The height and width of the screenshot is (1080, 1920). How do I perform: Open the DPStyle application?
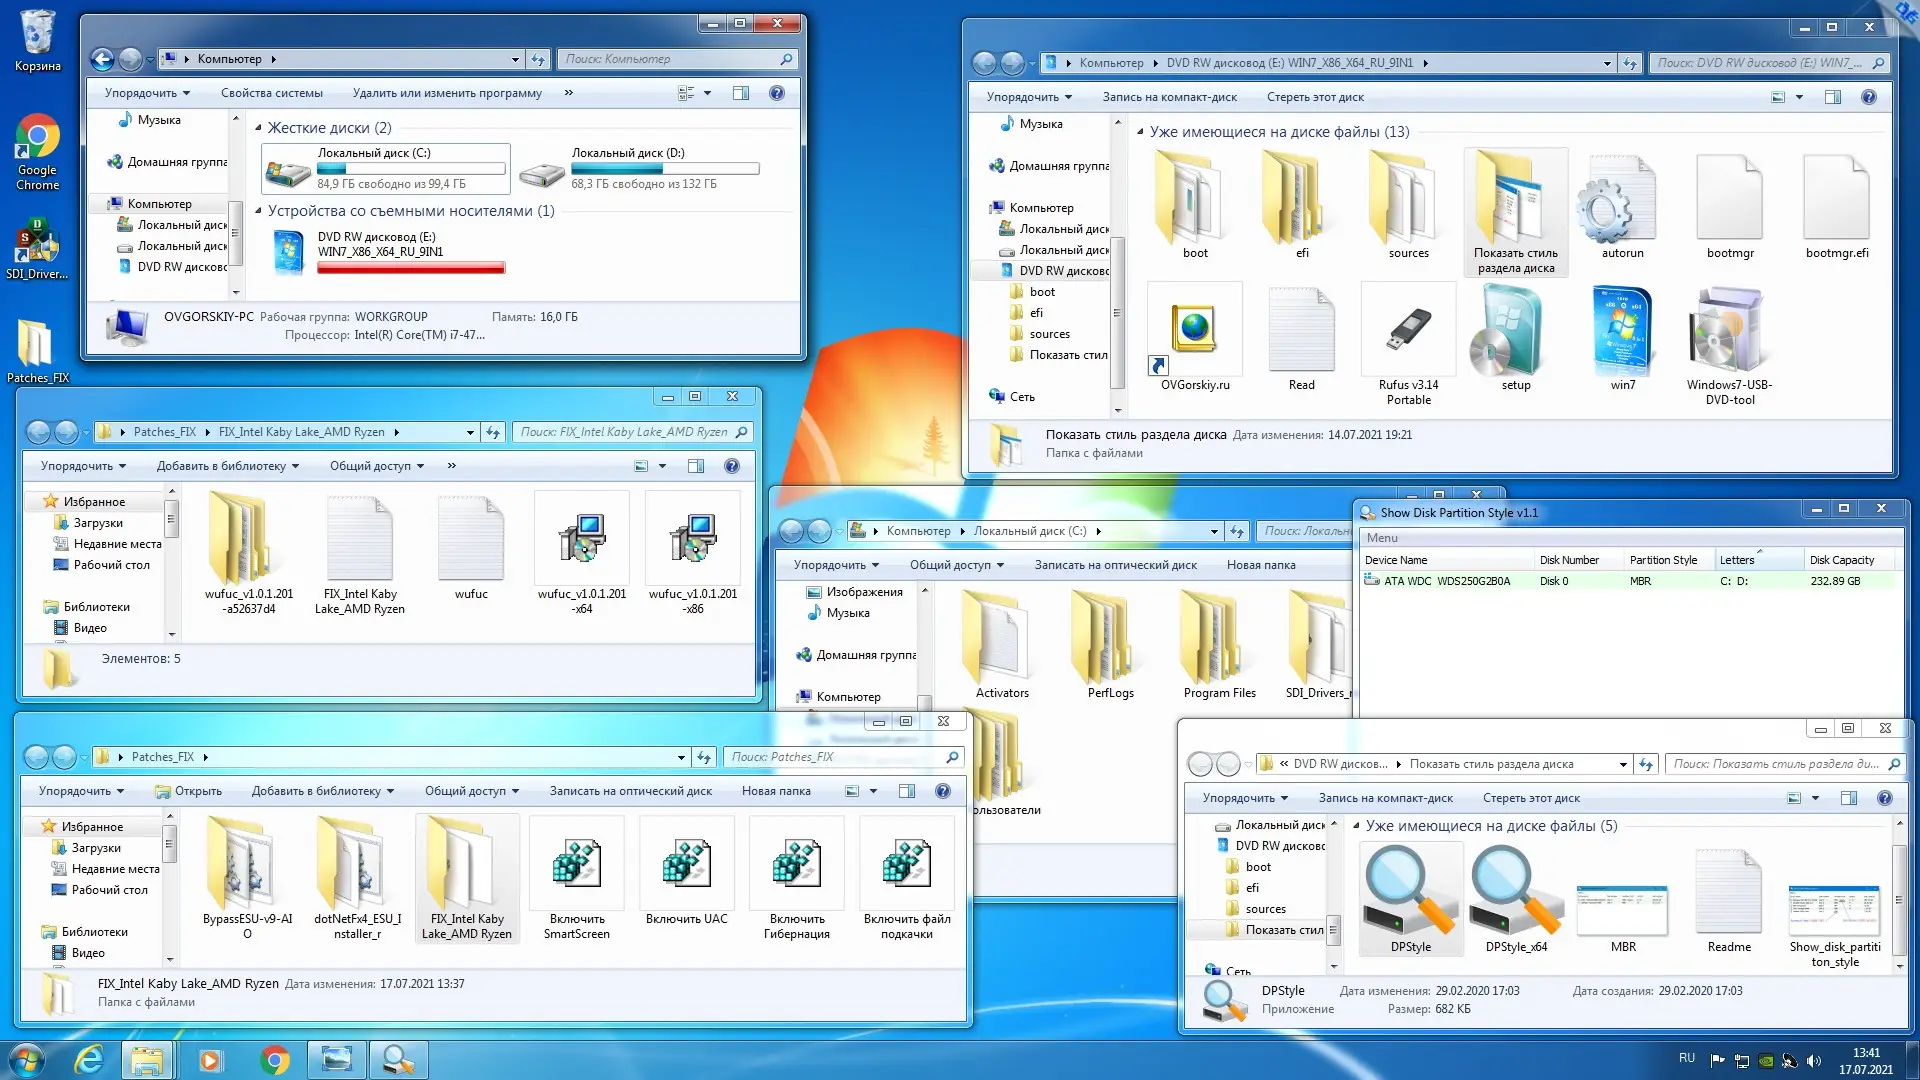(1409, 893)
